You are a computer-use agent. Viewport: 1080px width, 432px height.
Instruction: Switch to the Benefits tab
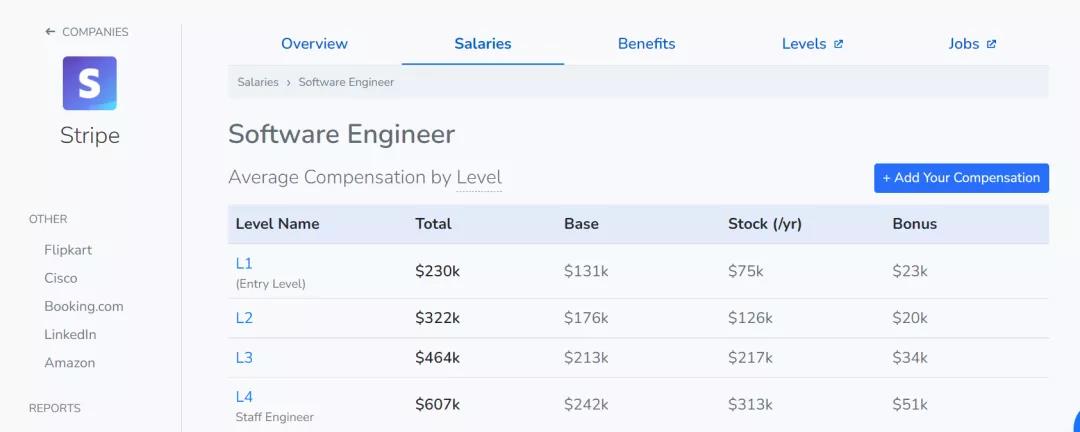(x=646, y=43)
